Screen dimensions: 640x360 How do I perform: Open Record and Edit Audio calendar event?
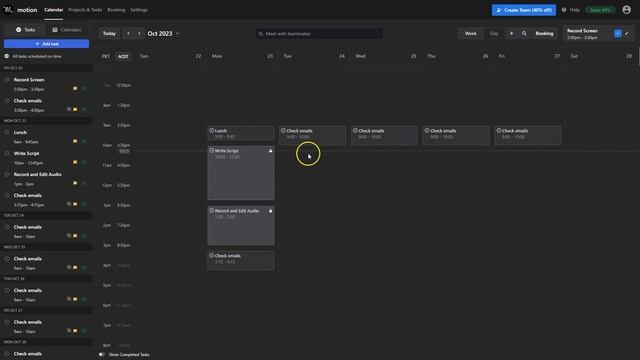241,226
